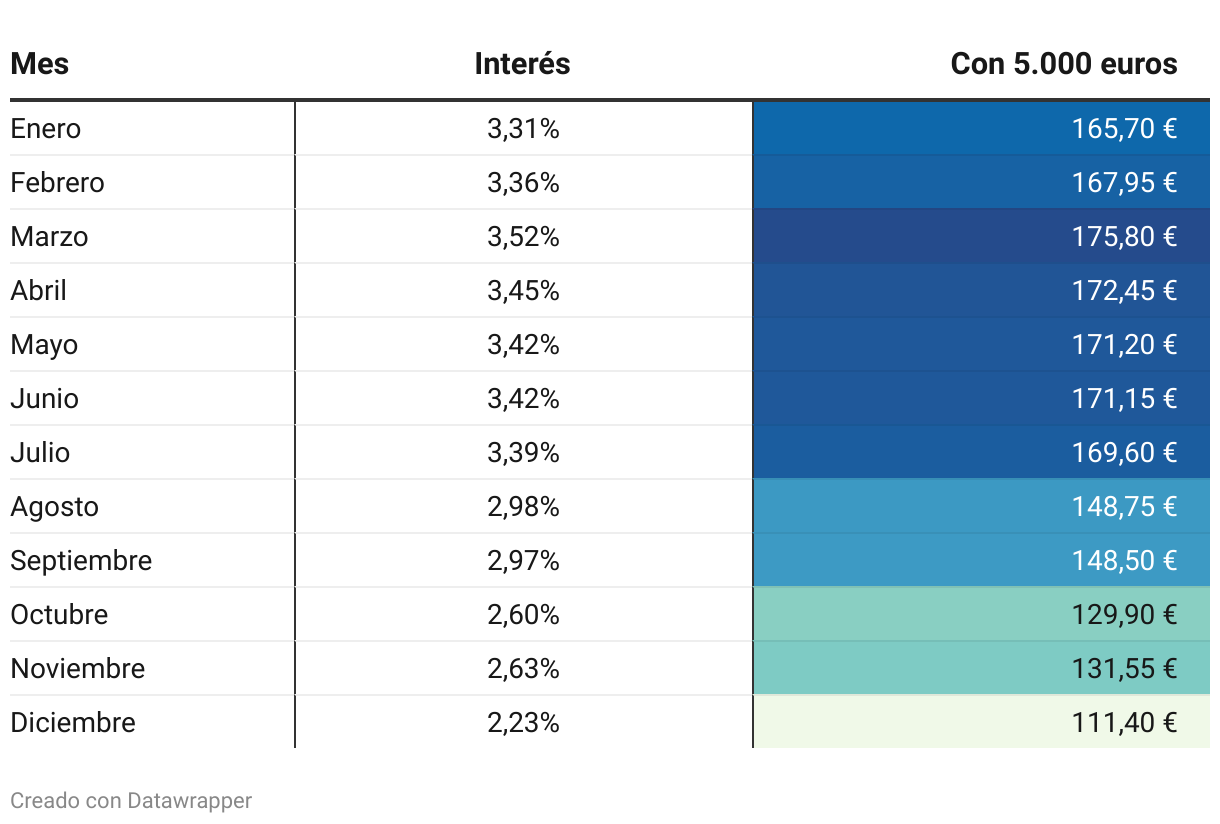Click the 2,23% interest value

[x=523, y=723]
